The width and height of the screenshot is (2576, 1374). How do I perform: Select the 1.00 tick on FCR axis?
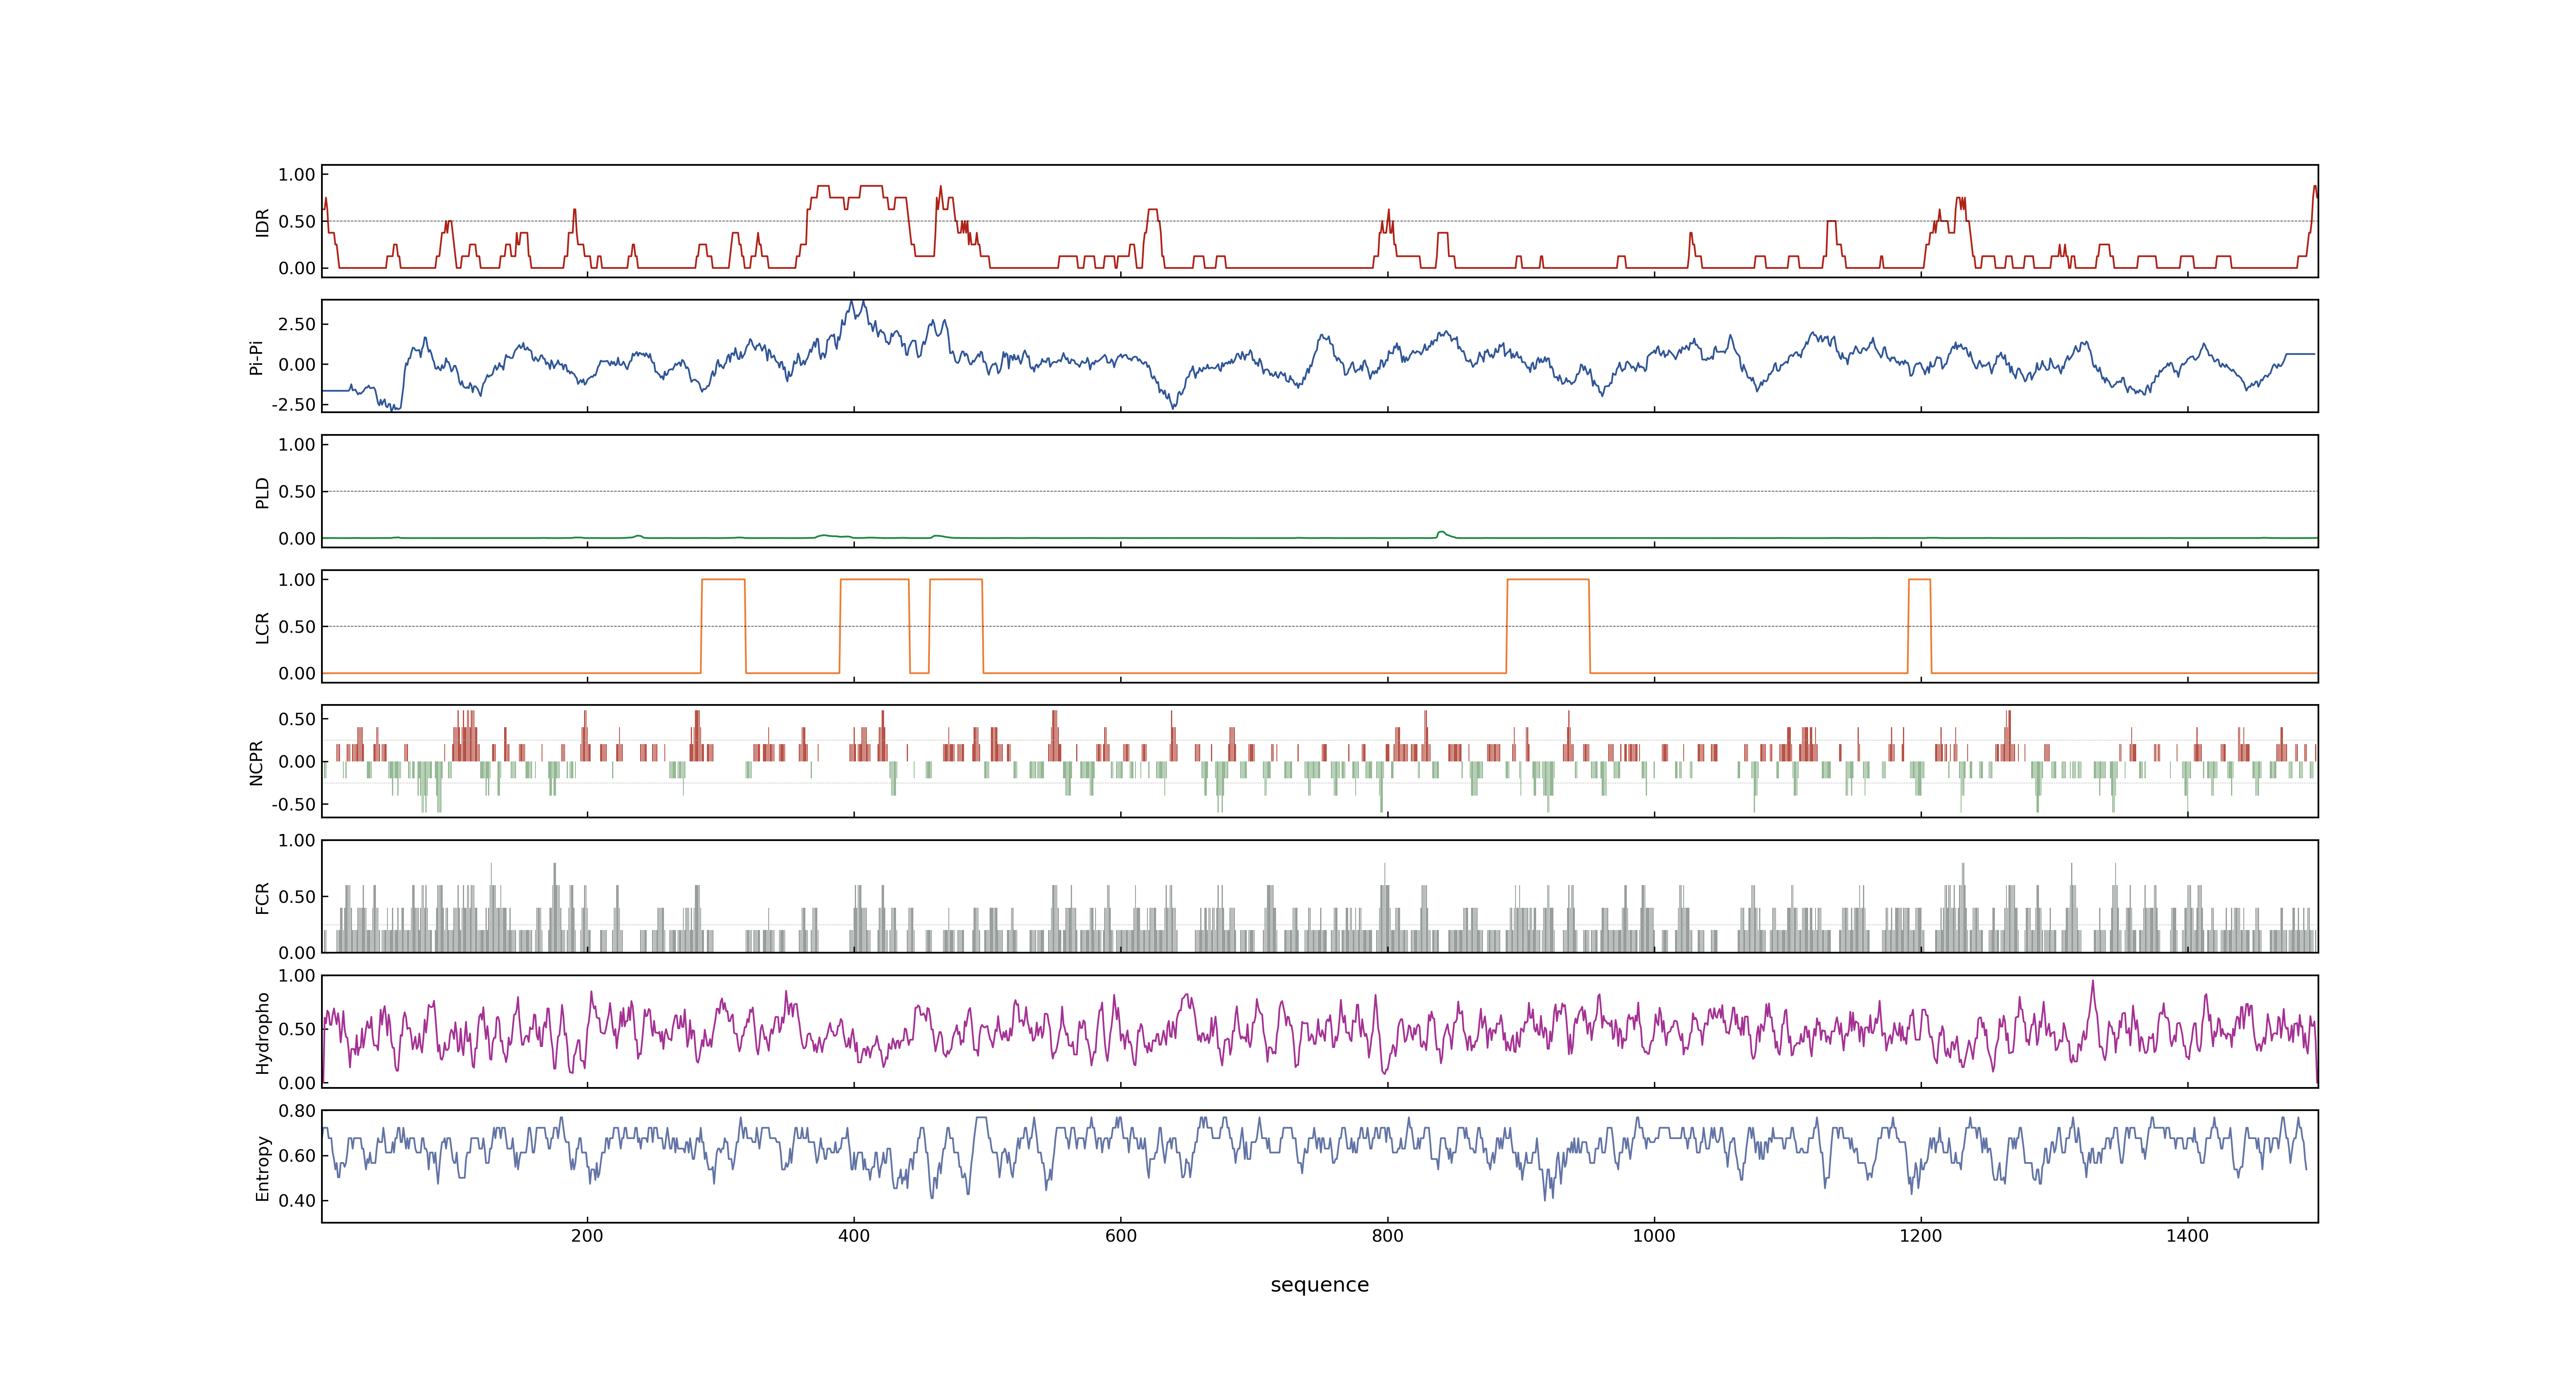point(297,841)
